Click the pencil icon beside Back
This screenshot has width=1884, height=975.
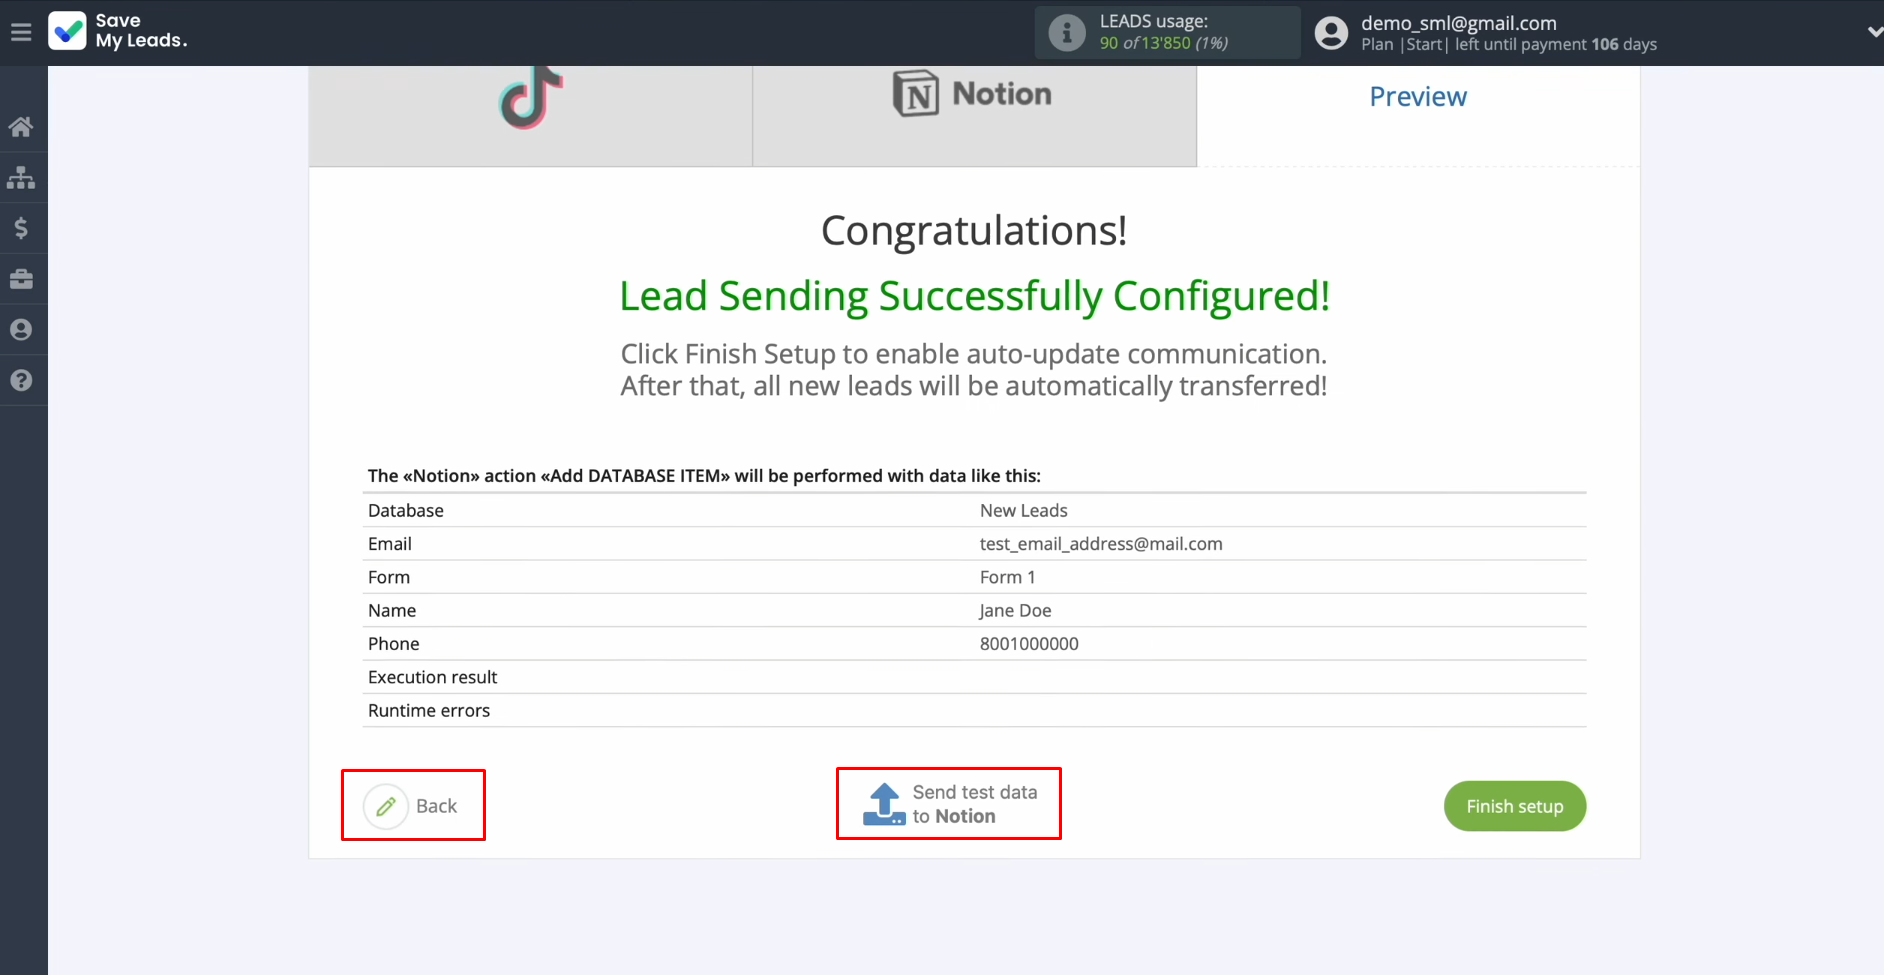[386, 806]
